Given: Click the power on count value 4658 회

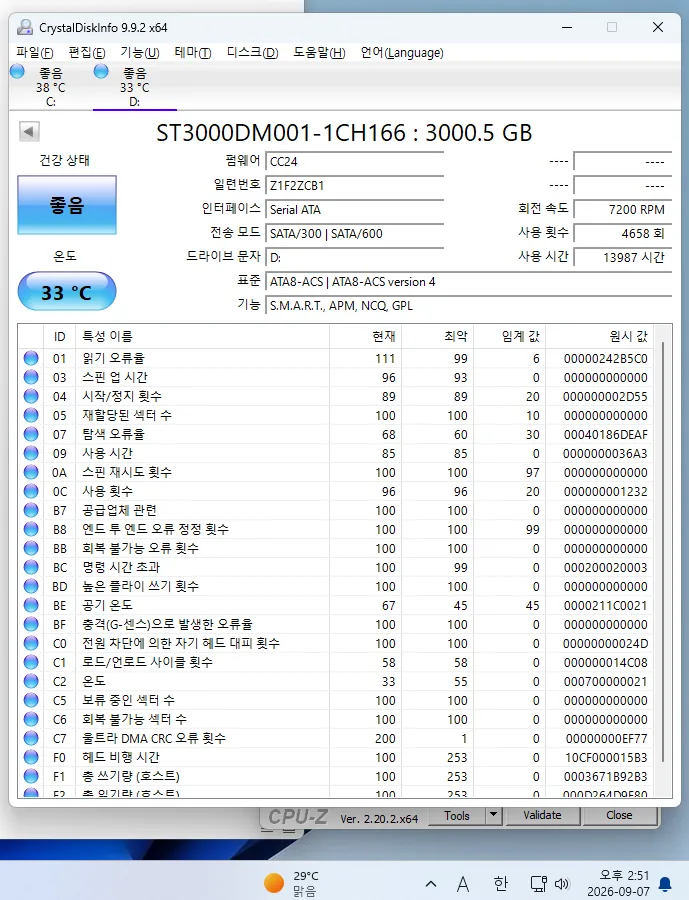Looking at the screenshot, I should (622, 234).
